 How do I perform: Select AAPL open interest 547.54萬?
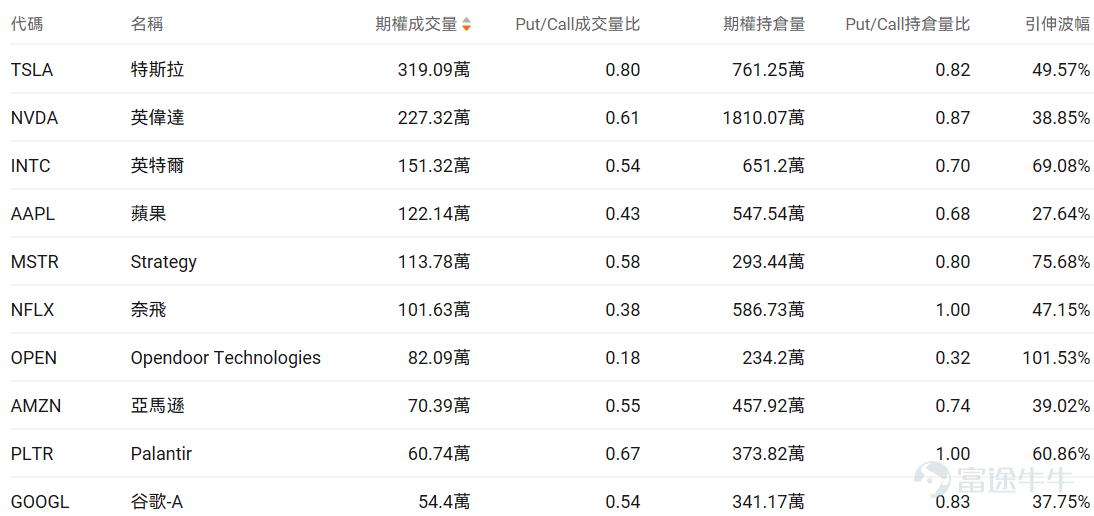tap(769, 214)
